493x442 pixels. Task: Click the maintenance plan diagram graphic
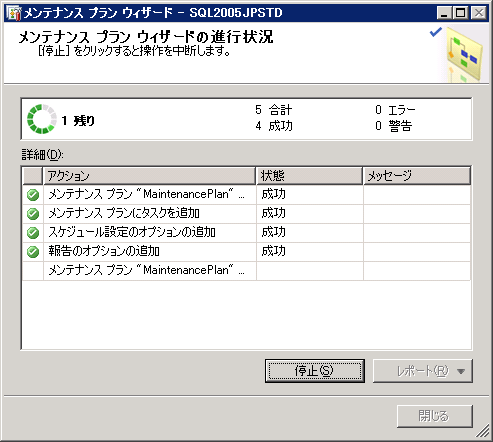coord(464,55)
